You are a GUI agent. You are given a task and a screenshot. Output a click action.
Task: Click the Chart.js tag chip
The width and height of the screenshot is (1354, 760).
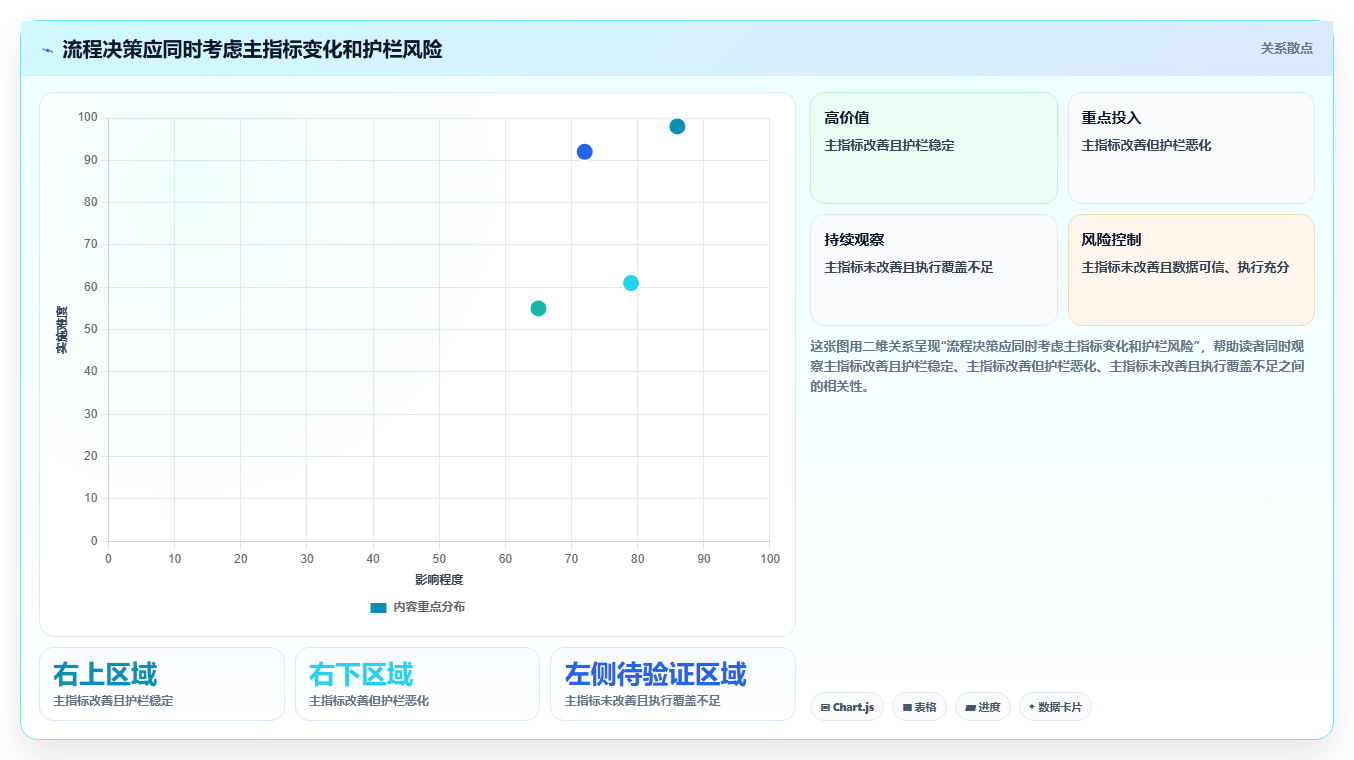click(x=847, y=707)
